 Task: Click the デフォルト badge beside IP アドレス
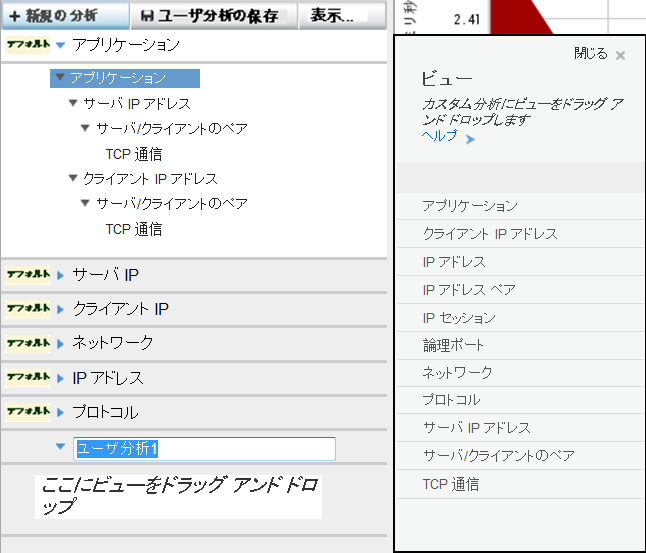(x=28, y=377)
